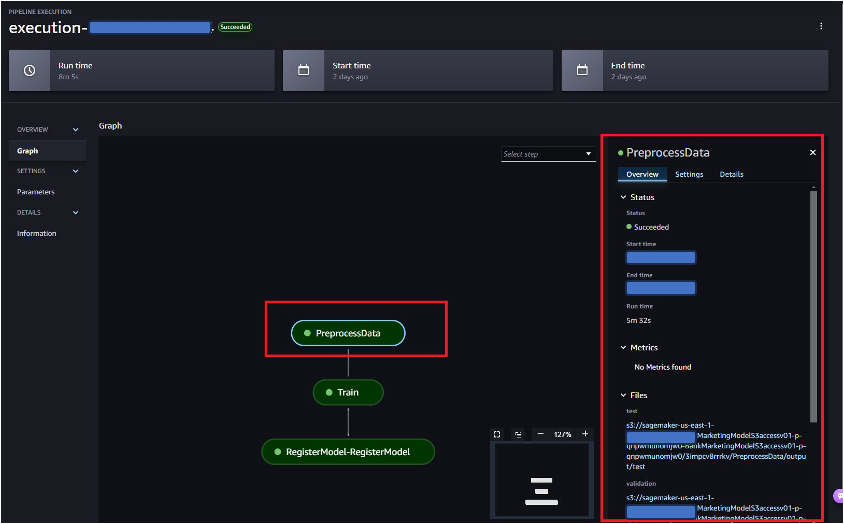The height and width of the screenshot is (524, 844).
Task: Collapse the Status section in the panel
Action: click(x=623, y=198)
